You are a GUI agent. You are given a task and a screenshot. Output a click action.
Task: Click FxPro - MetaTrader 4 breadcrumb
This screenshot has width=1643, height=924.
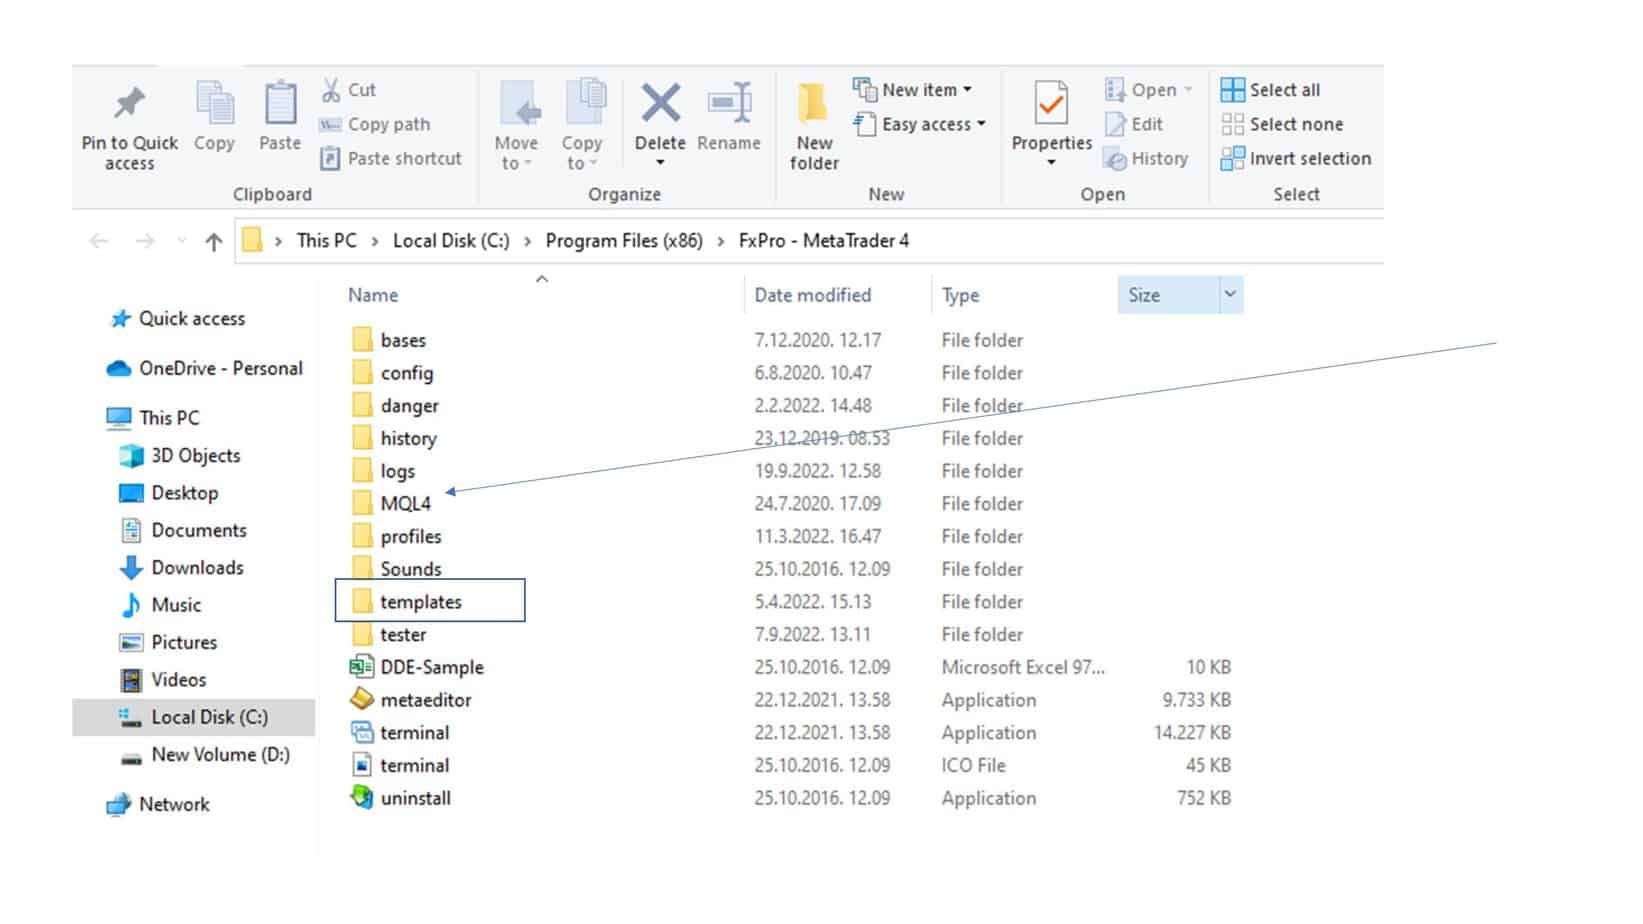[x=824, y=241]
